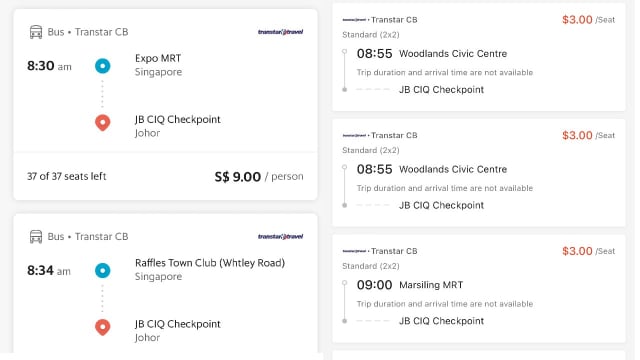Click the bus icon on Expo MRT card
The height and width of the screenshot is (360, 640).
[36, 32]
